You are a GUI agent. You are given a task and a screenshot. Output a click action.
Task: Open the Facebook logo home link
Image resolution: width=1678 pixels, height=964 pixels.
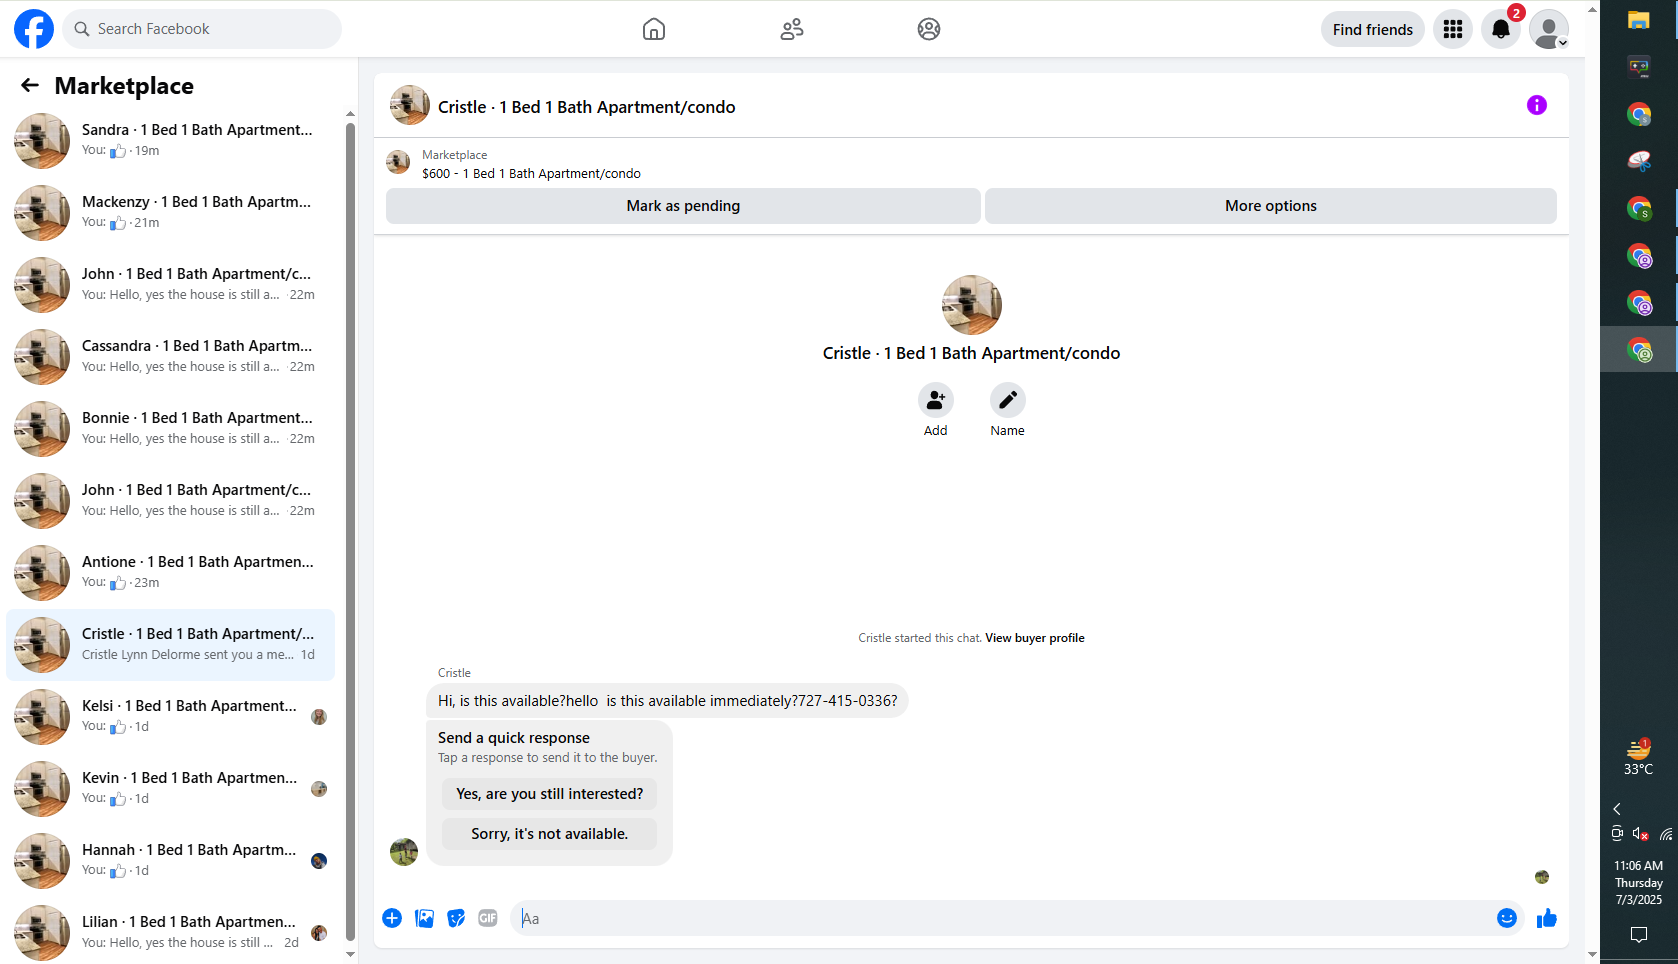tap(34, 29)
